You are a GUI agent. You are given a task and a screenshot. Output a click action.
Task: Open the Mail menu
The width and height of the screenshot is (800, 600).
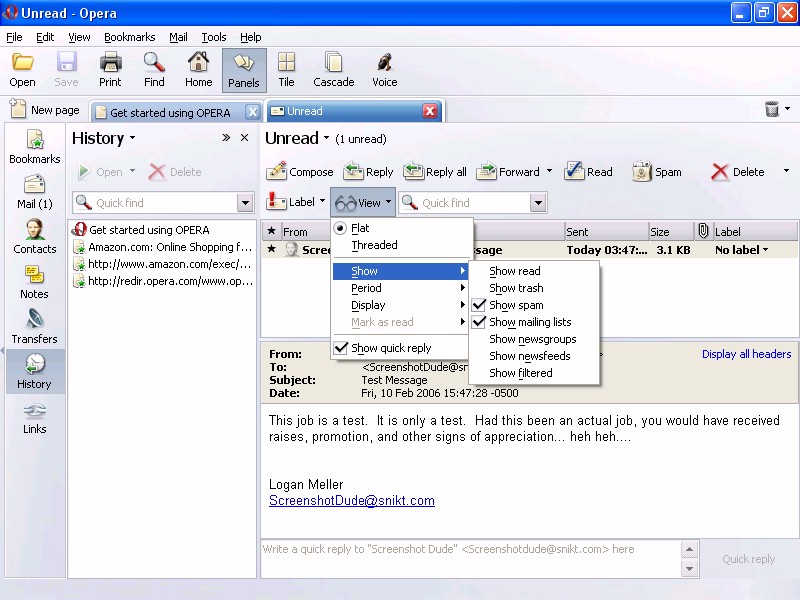(x=179, y=37)
